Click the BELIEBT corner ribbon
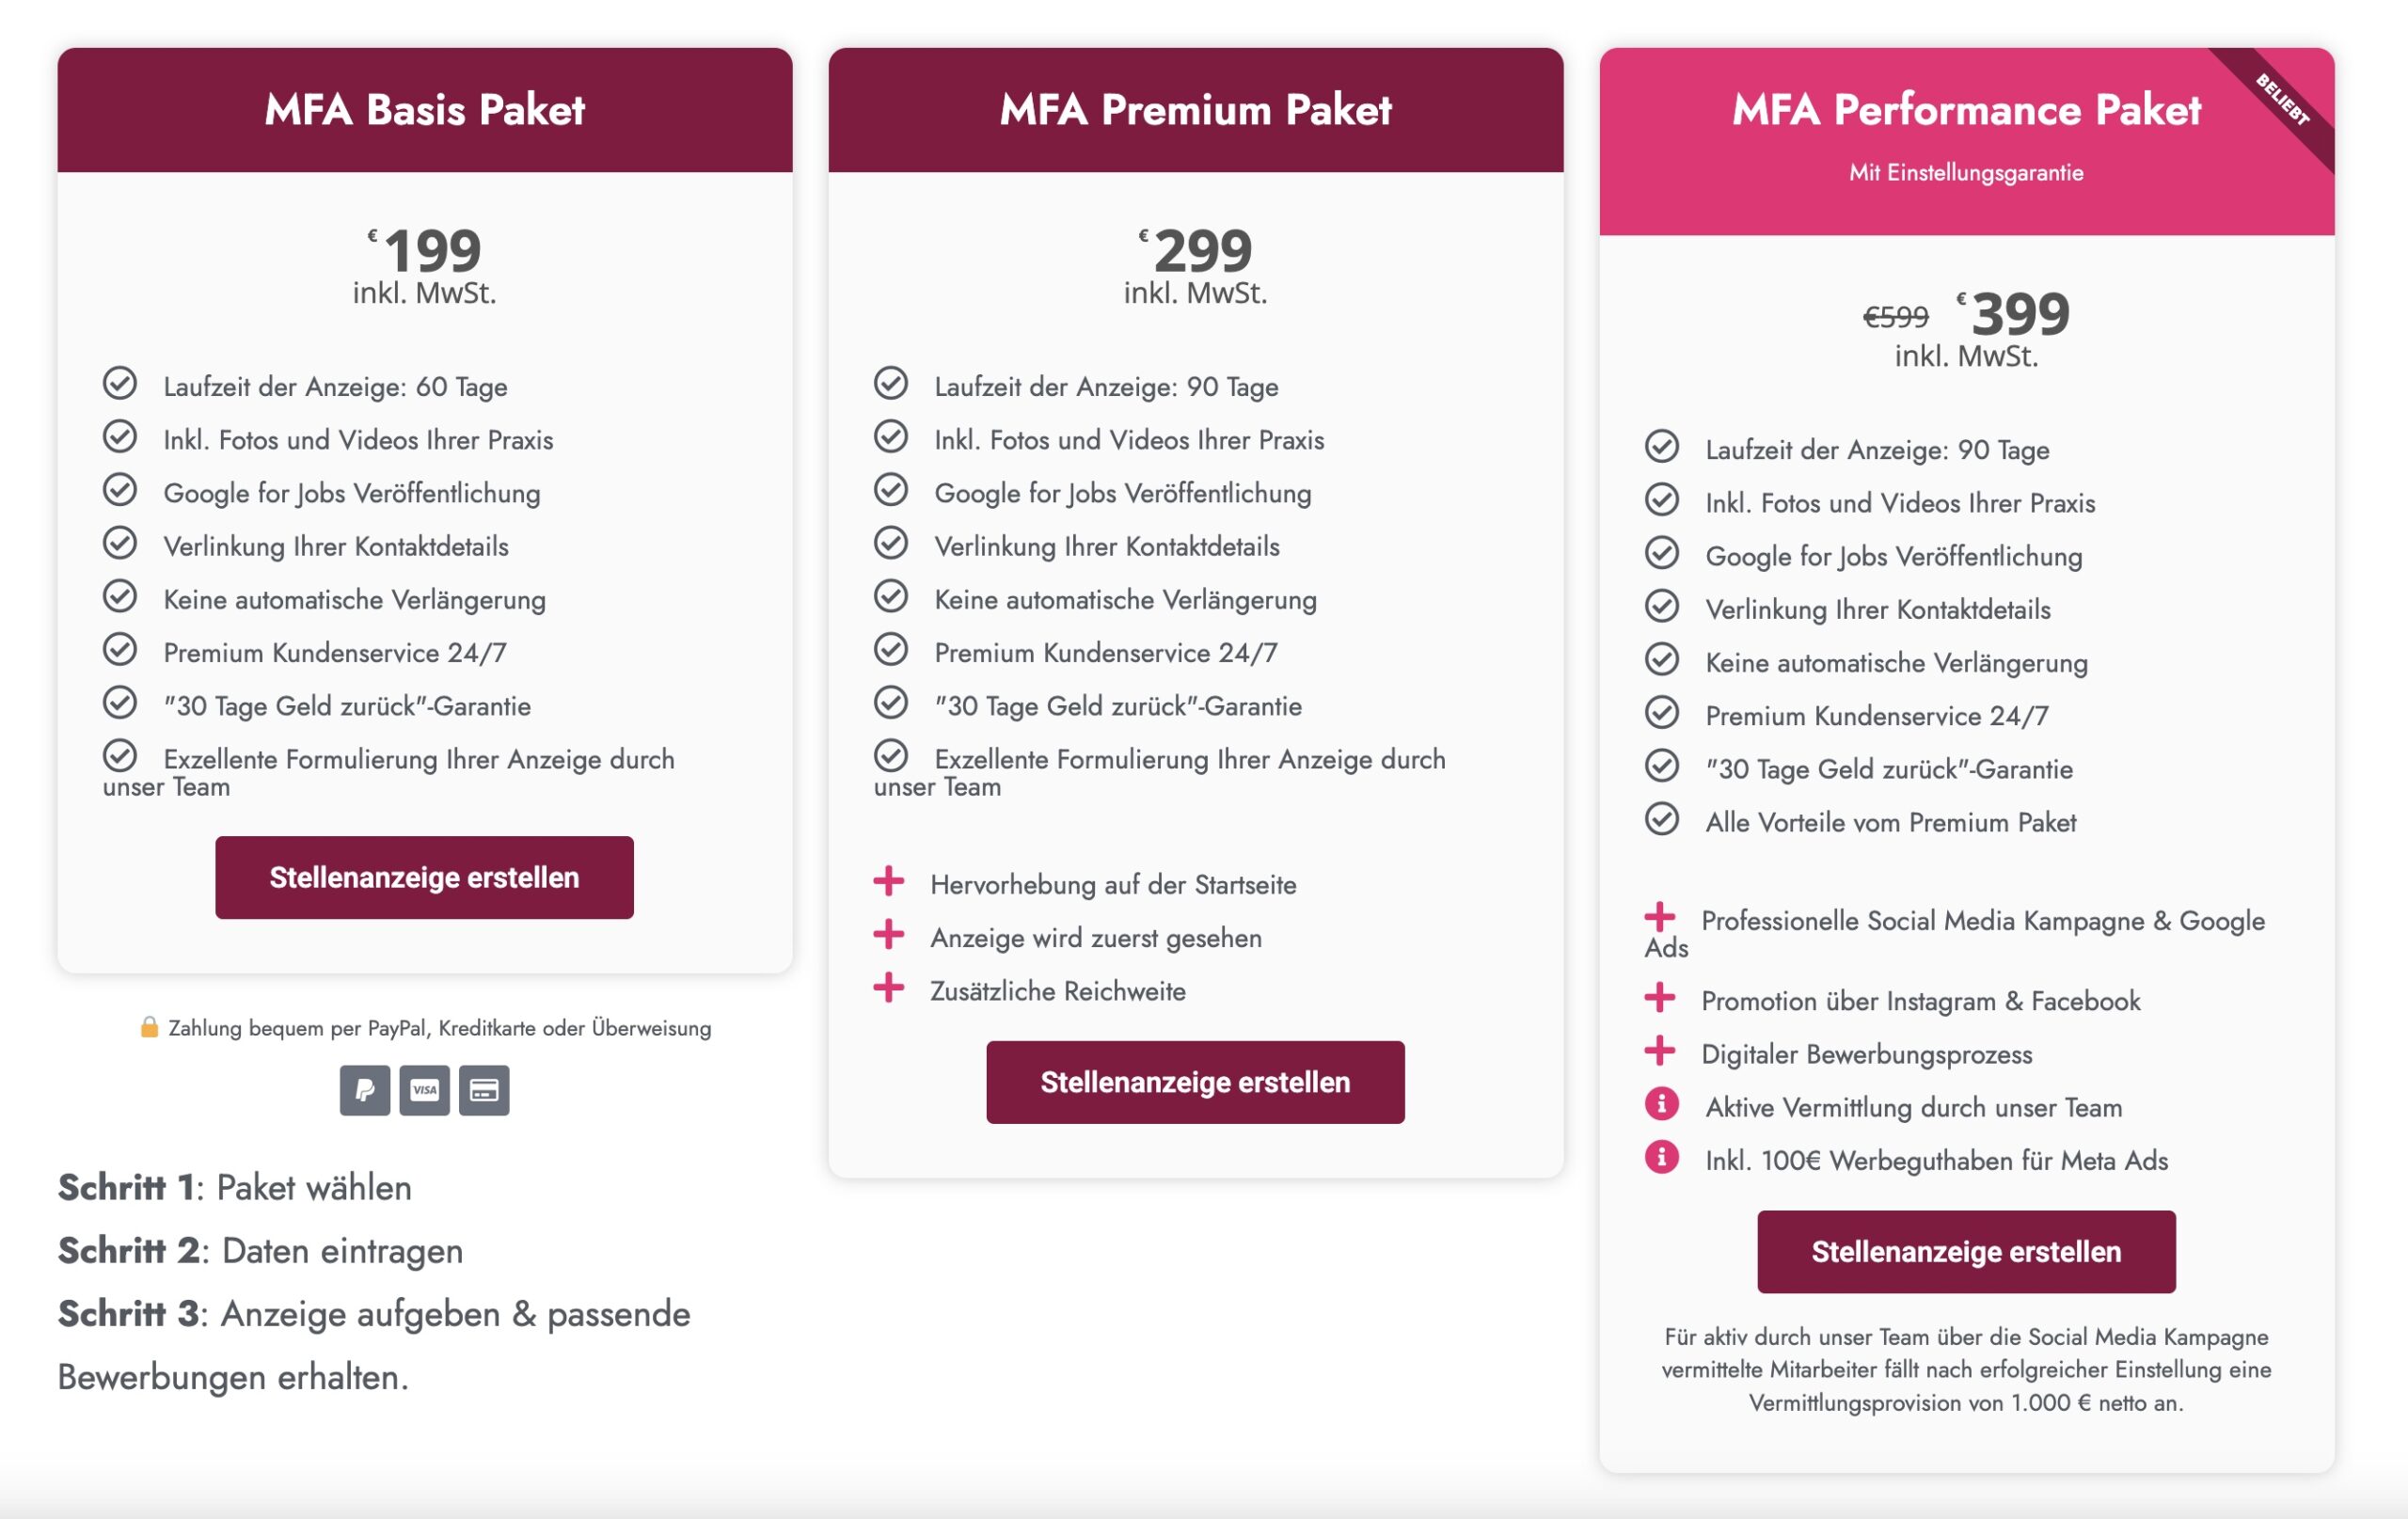Screen dimensions: 2408x1519 (x=2283, y=100)
